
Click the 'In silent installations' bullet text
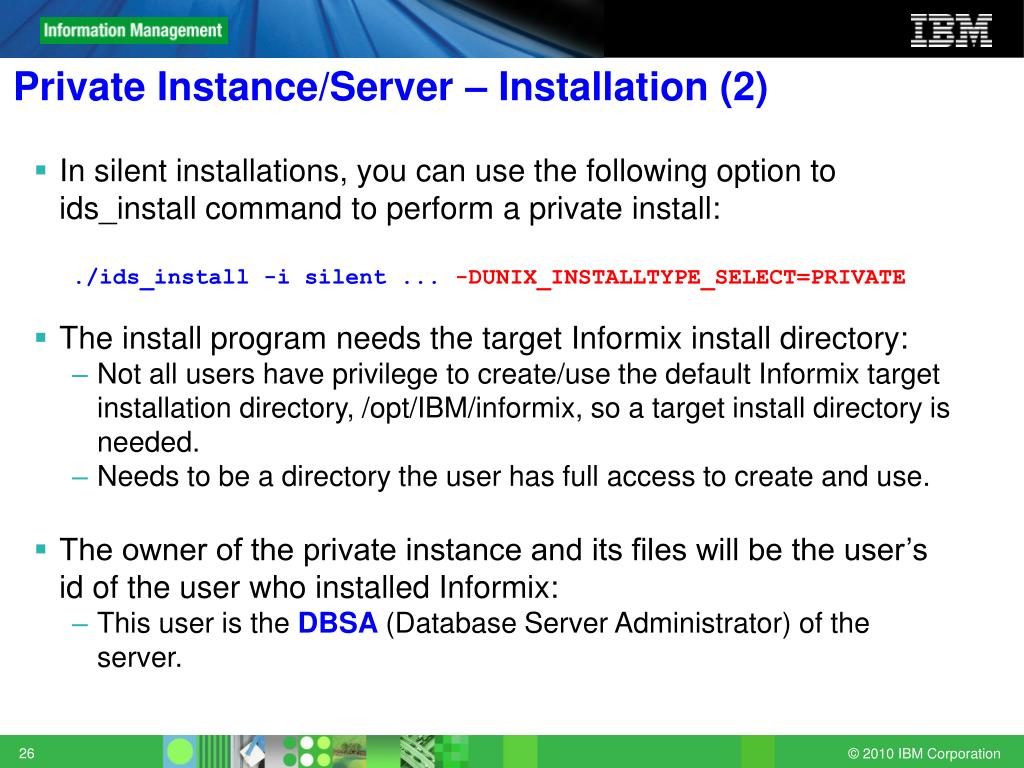pyautogui.click(x=447, y=190)
